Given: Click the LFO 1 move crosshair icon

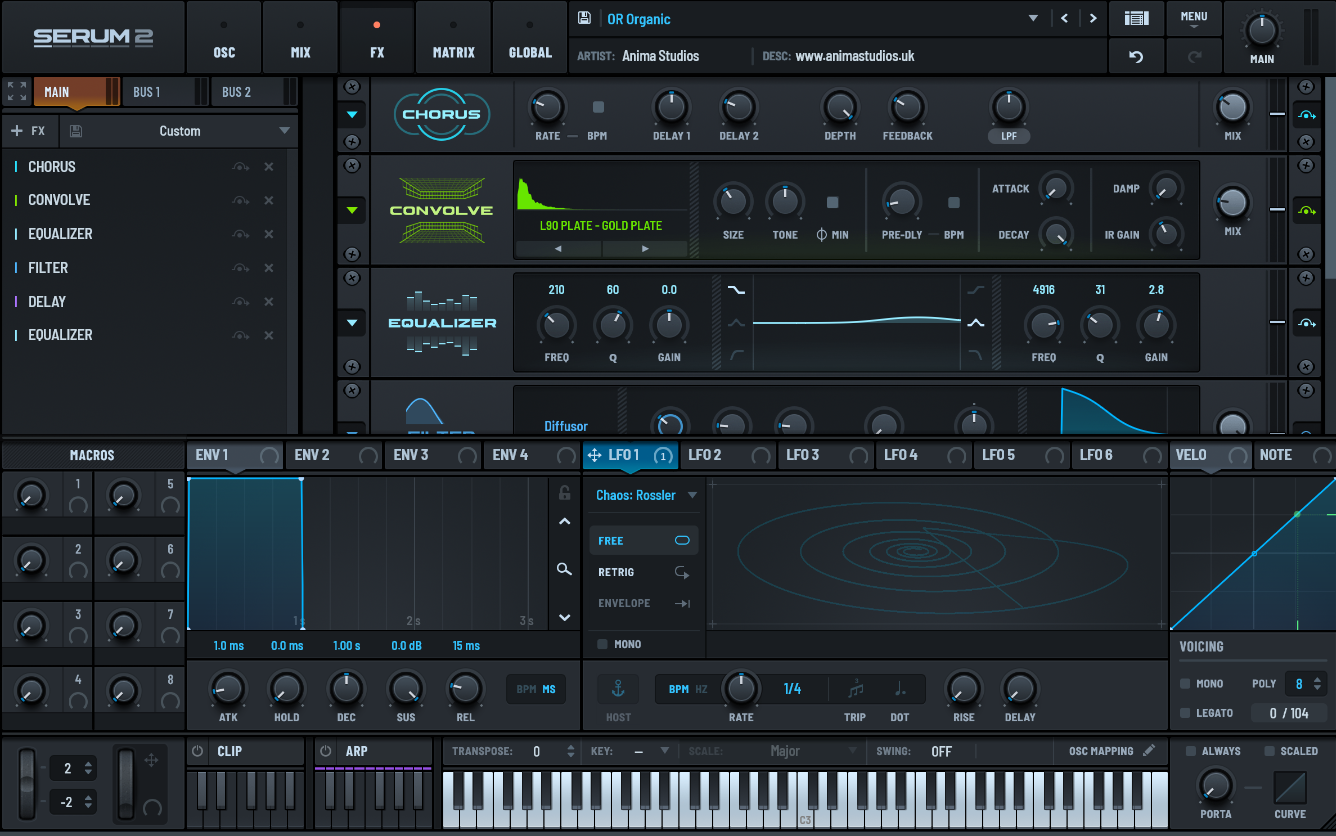Looking at the screenshot, I should click(x=594, y=455).
